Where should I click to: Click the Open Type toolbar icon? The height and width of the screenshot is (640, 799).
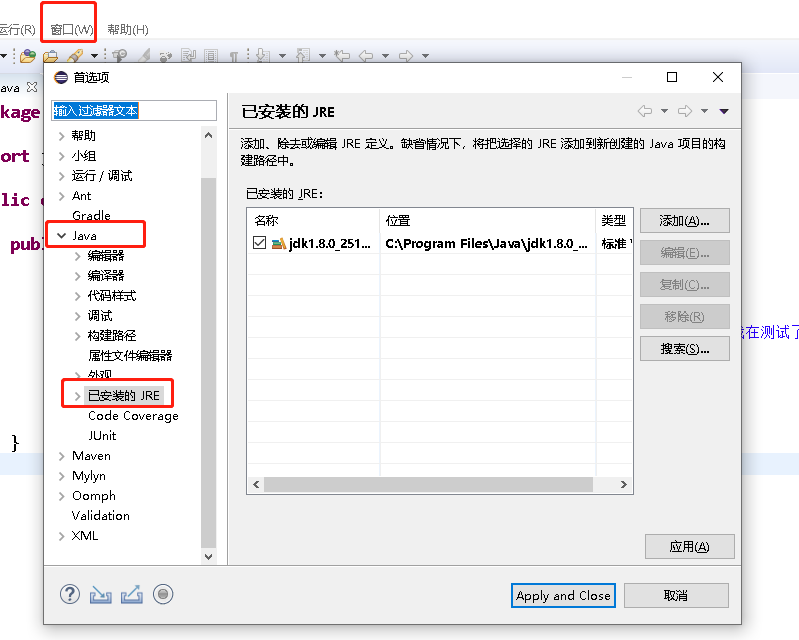coord(28,56)
